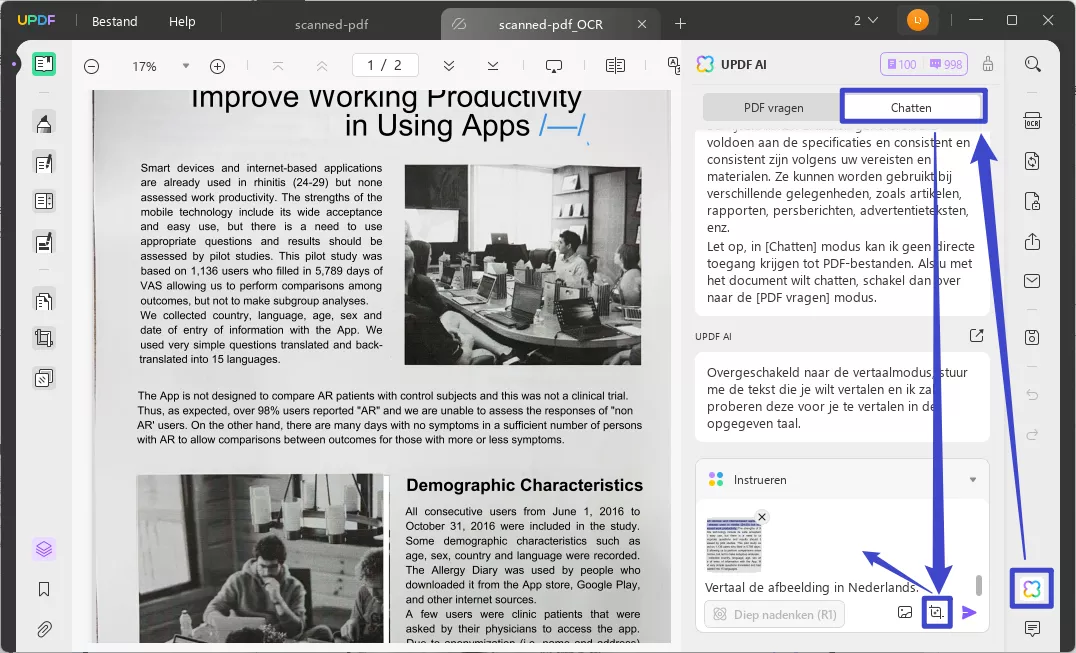Switch to the PDF vragen tab
This screenshot has width=1076, height=653.
(773, 107)
